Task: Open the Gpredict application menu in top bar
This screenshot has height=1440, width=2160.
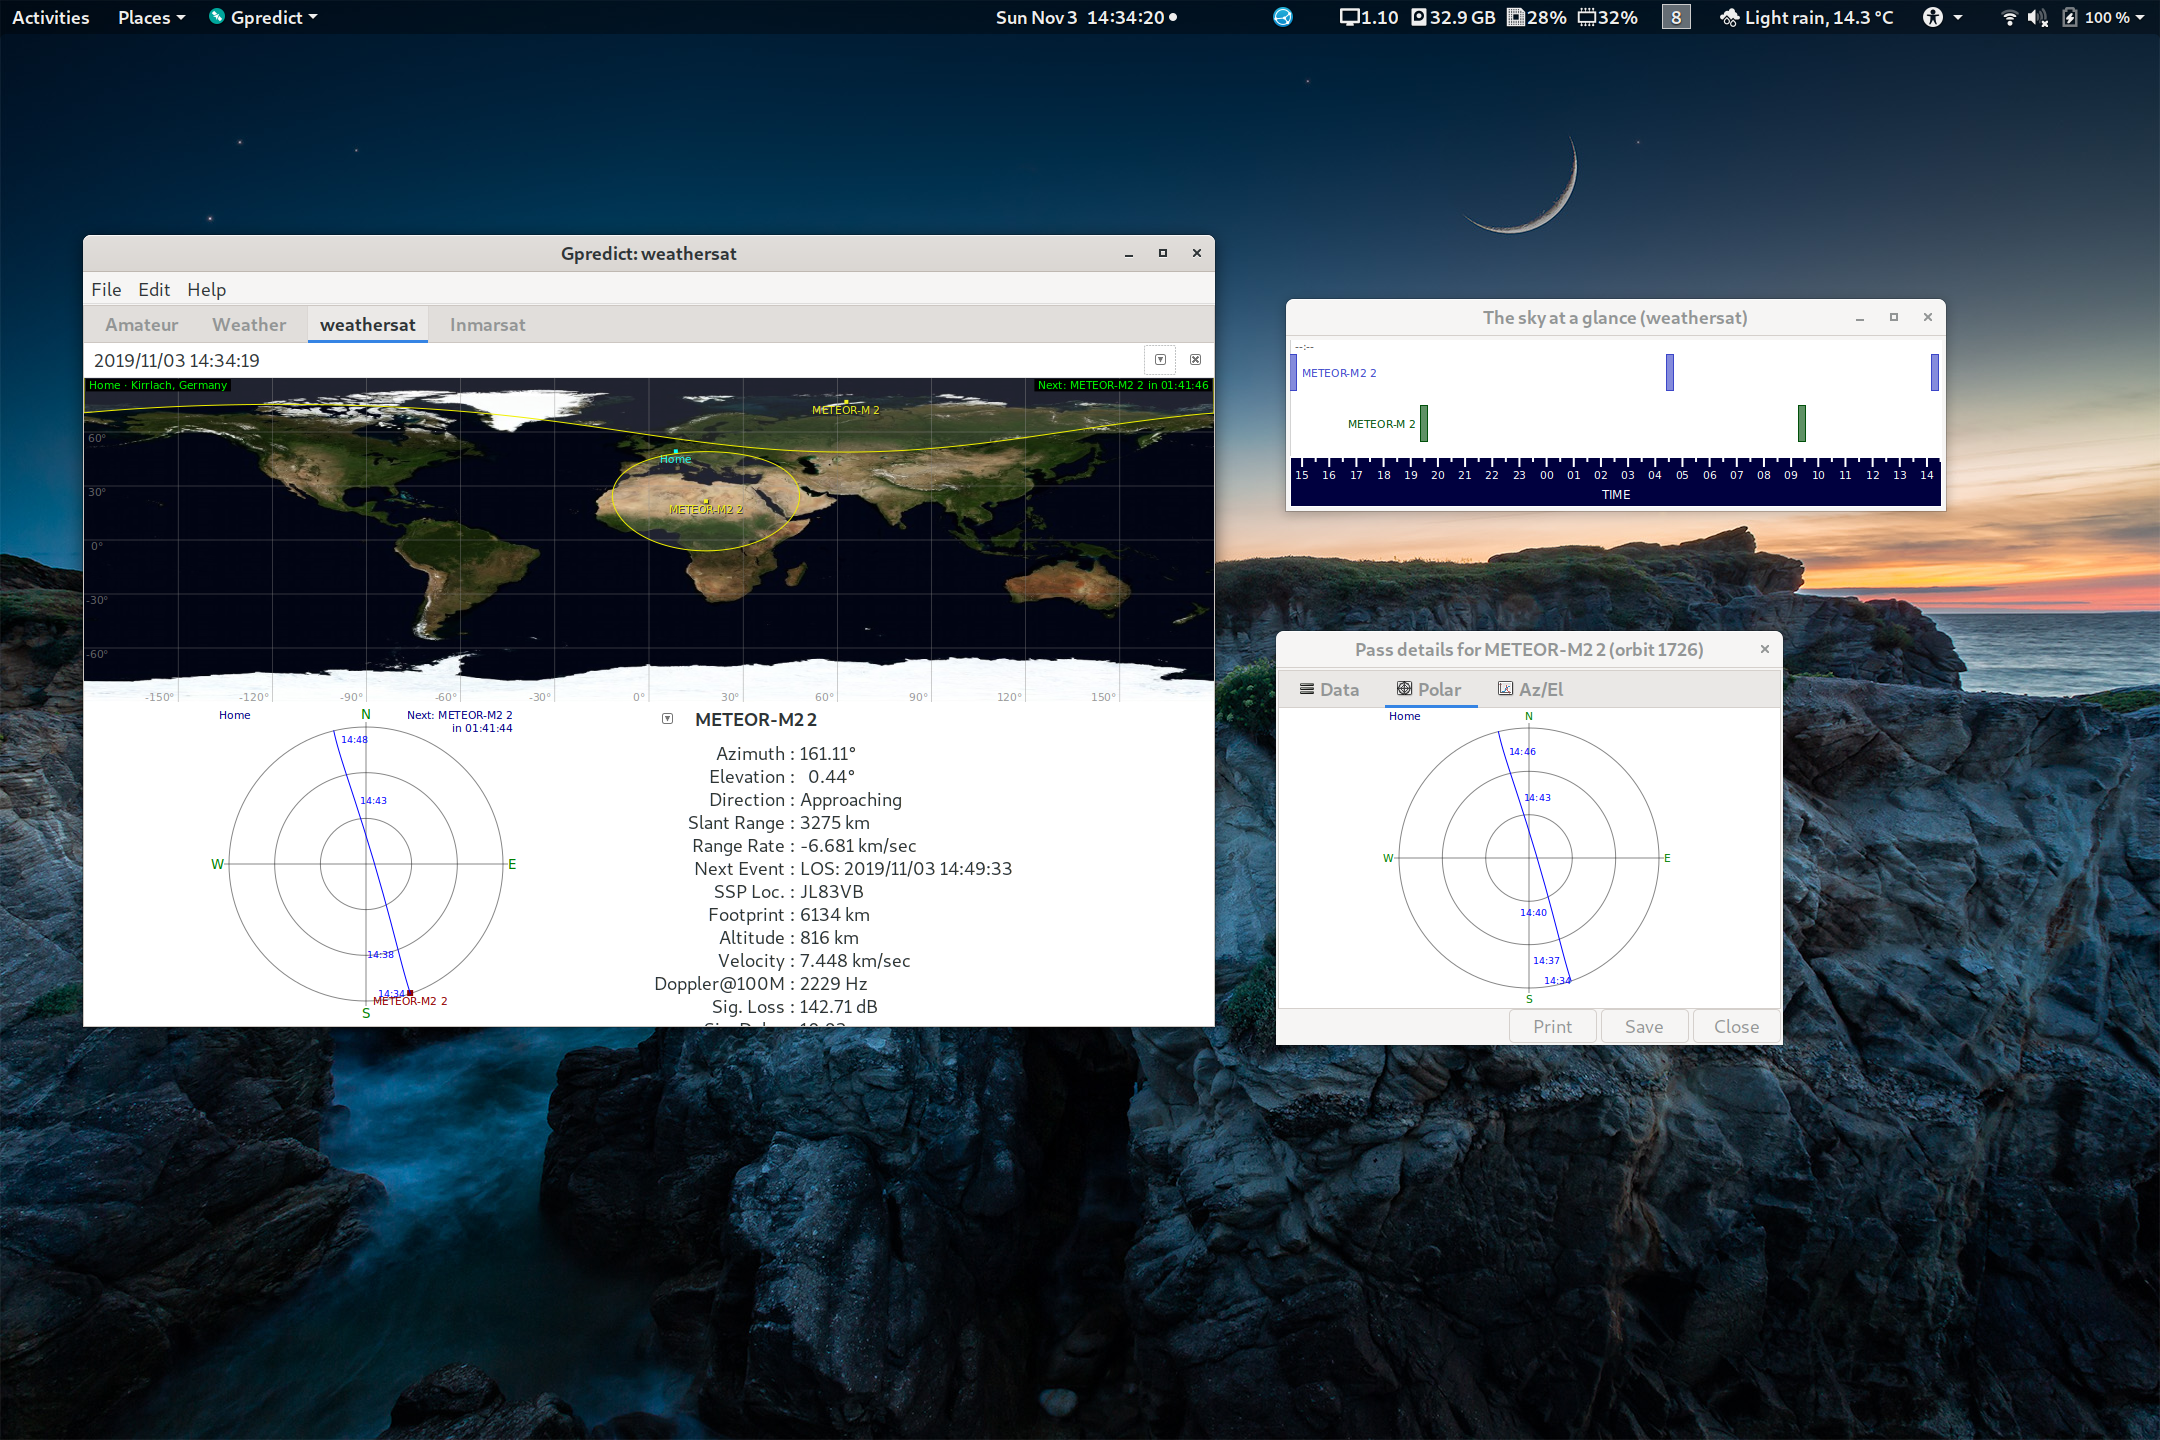Action: 263,17
